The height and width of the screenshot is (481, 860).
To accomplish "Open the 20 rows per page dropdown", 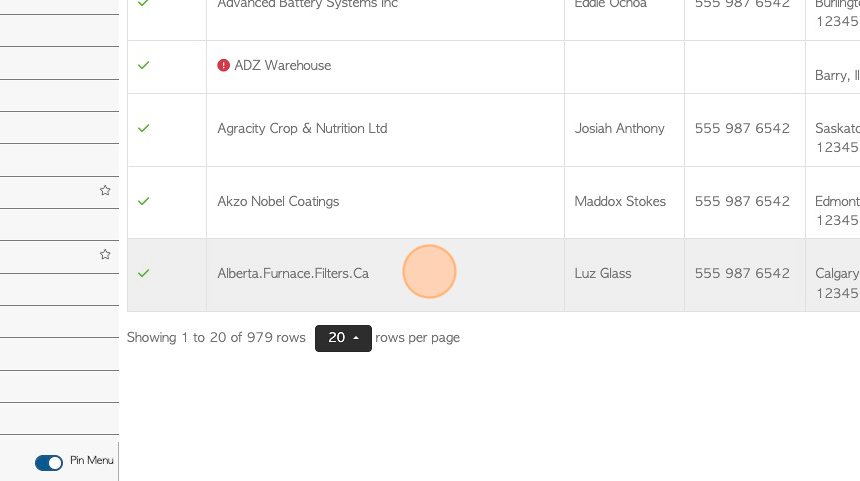I will tap(343, 338).
